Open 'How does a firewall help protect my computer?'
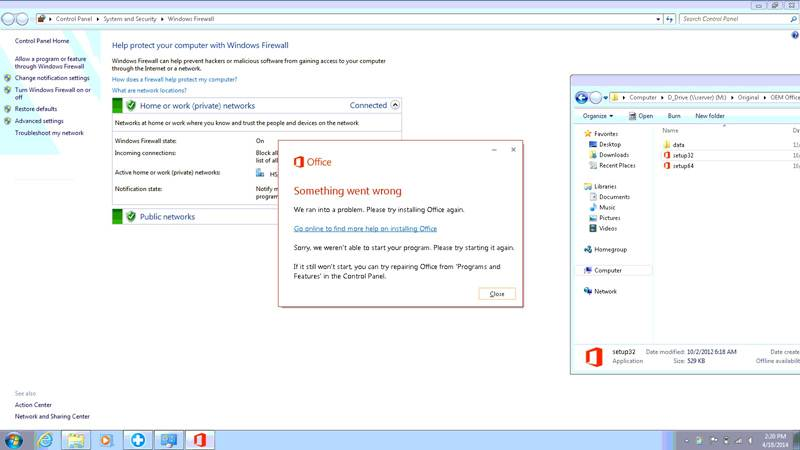This screenshot has height=450, width=800. 174,80
